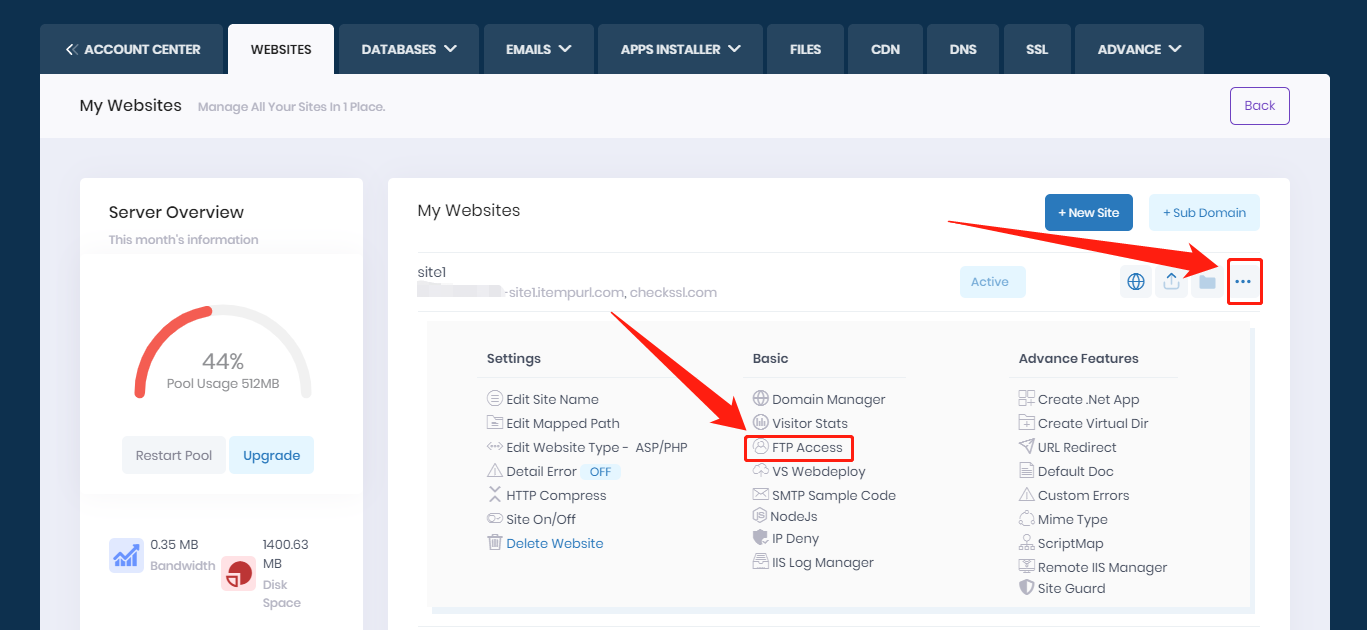Go to the SSL tab
Image resolution: width=1367 pixels, height=630 pixels.
pos(1037,49)
